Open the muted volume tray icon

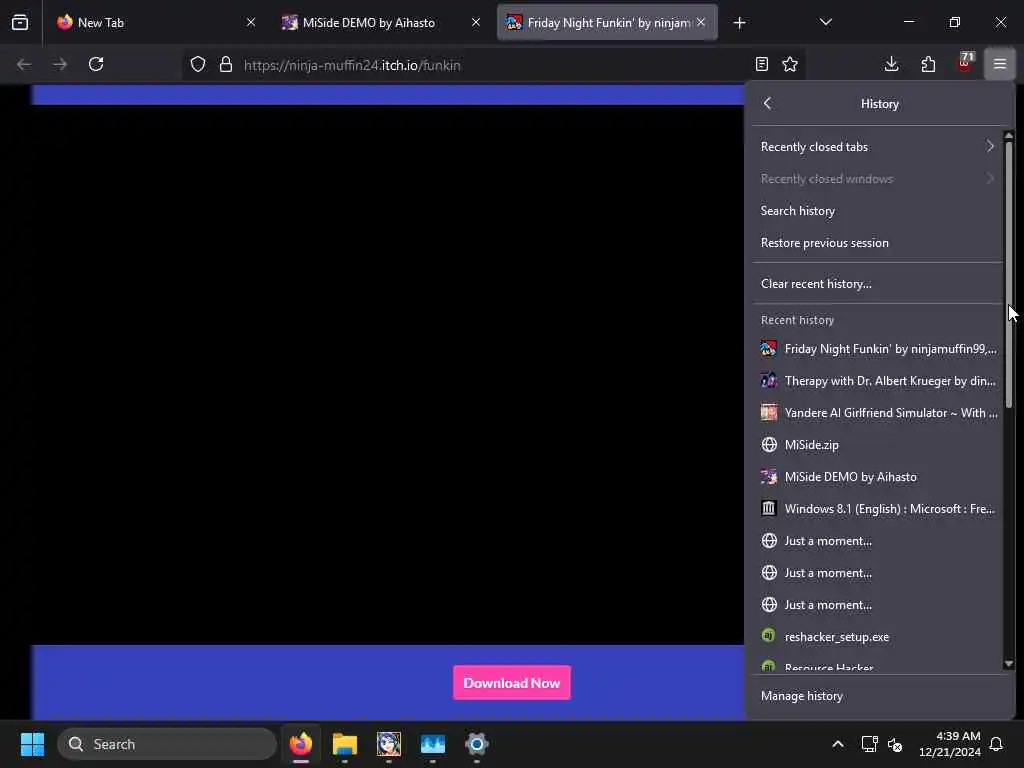(x=895, y=744)
